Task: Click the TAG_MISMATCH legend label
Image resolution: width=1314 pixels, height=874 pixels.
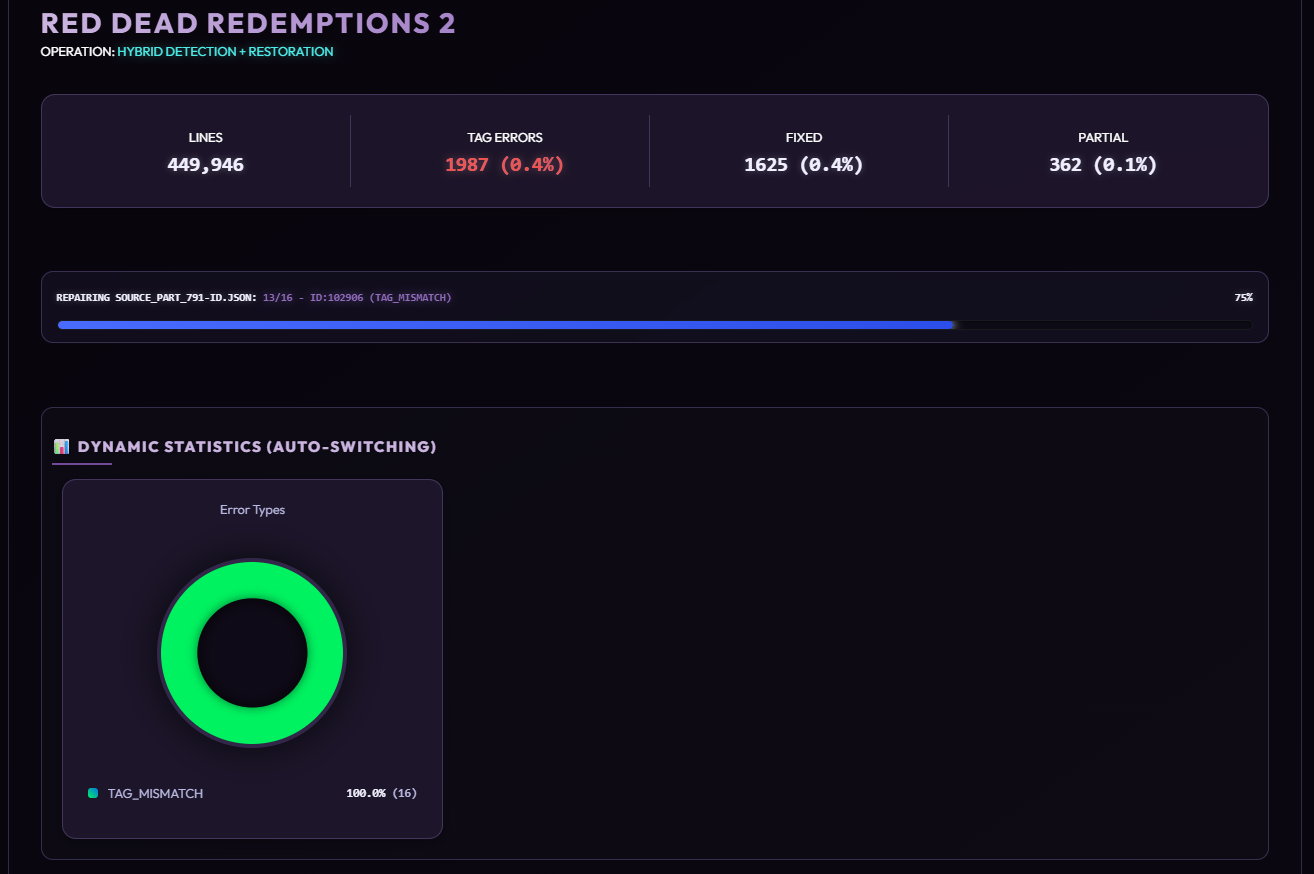Action: coord(155,793)
